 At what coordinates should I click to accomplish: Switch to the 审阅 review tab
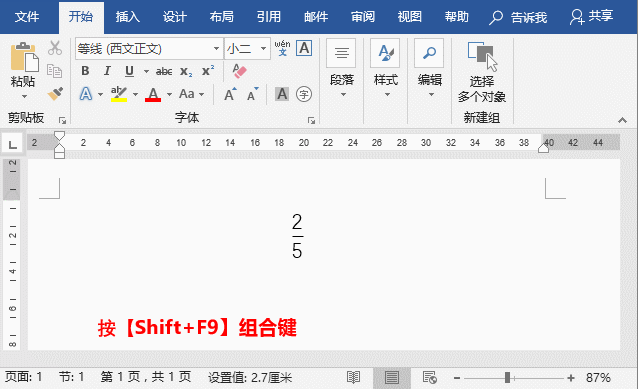pos(363,17)
